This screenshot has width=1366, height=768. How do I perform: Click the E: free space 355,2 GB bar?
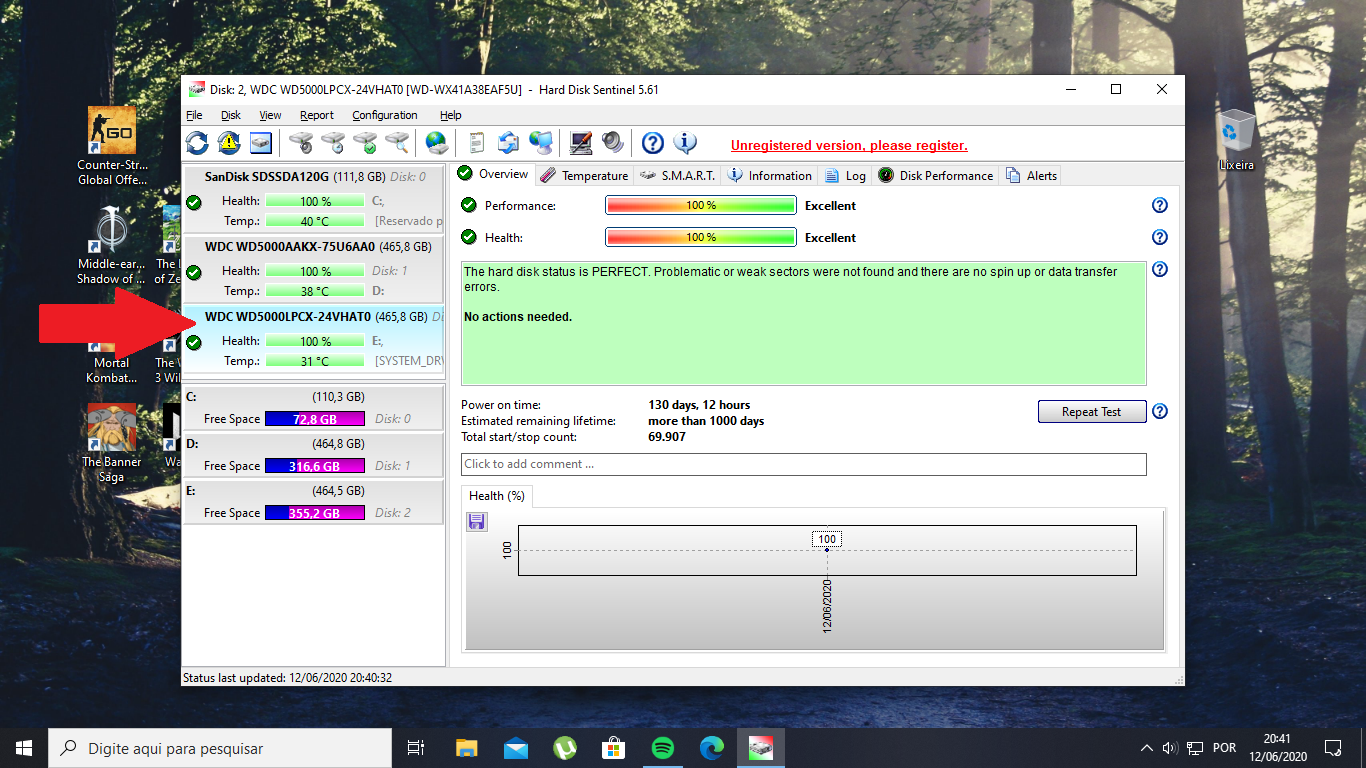tap(315, 513)
